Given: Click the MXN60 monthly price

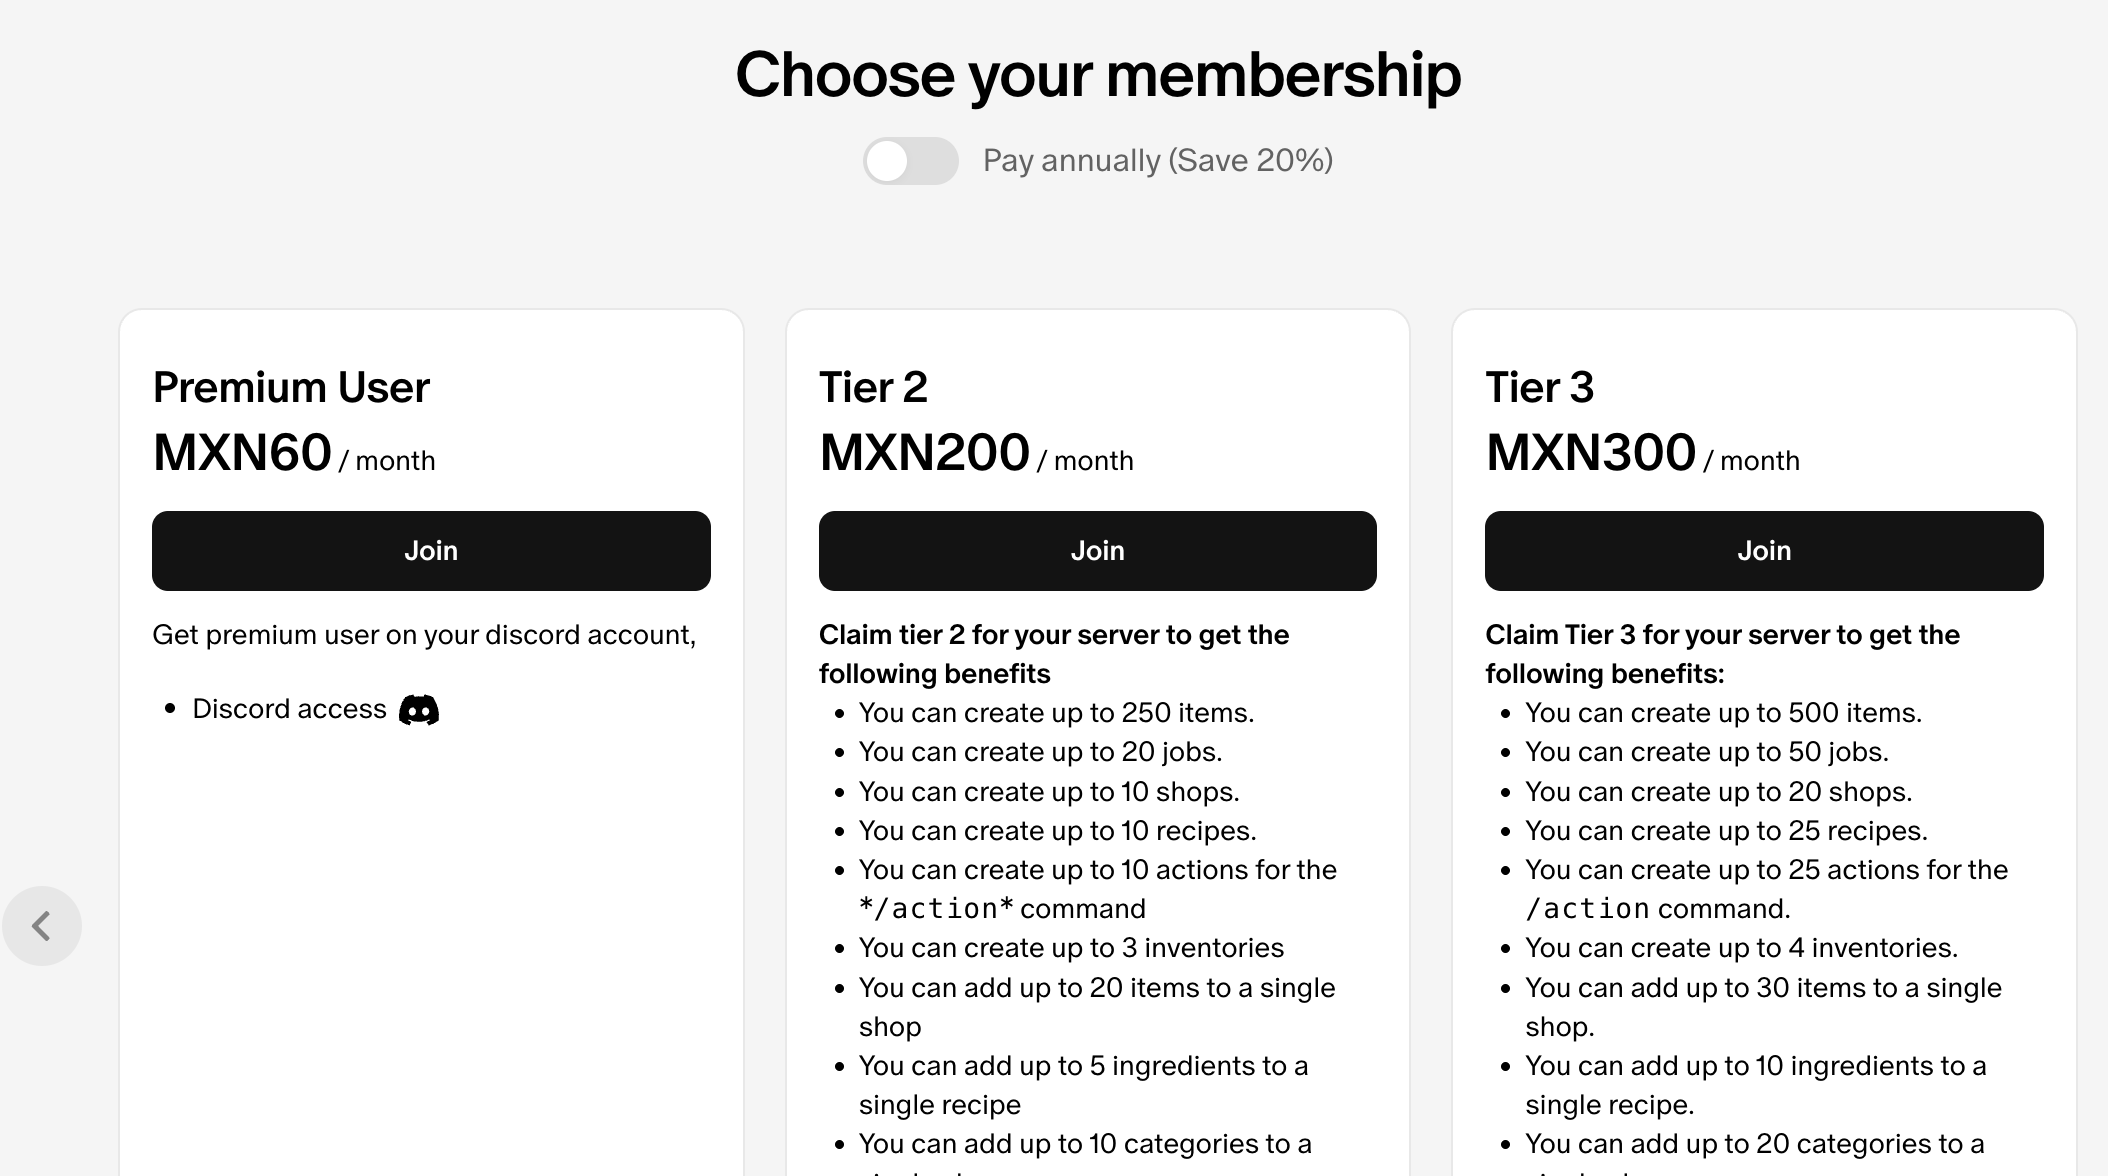Looking at the screenshot, I should point(242,453).
